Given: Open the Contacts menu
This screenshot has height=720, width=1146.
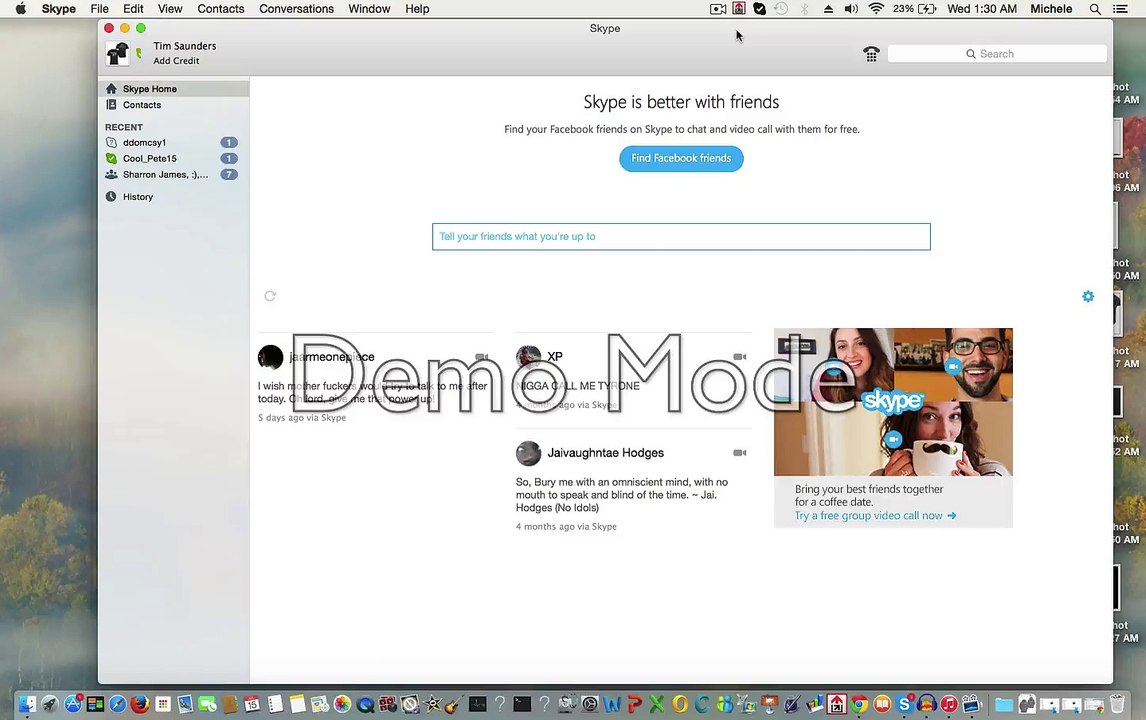Looking at the screenshot, I should click(x=221, y=9).
